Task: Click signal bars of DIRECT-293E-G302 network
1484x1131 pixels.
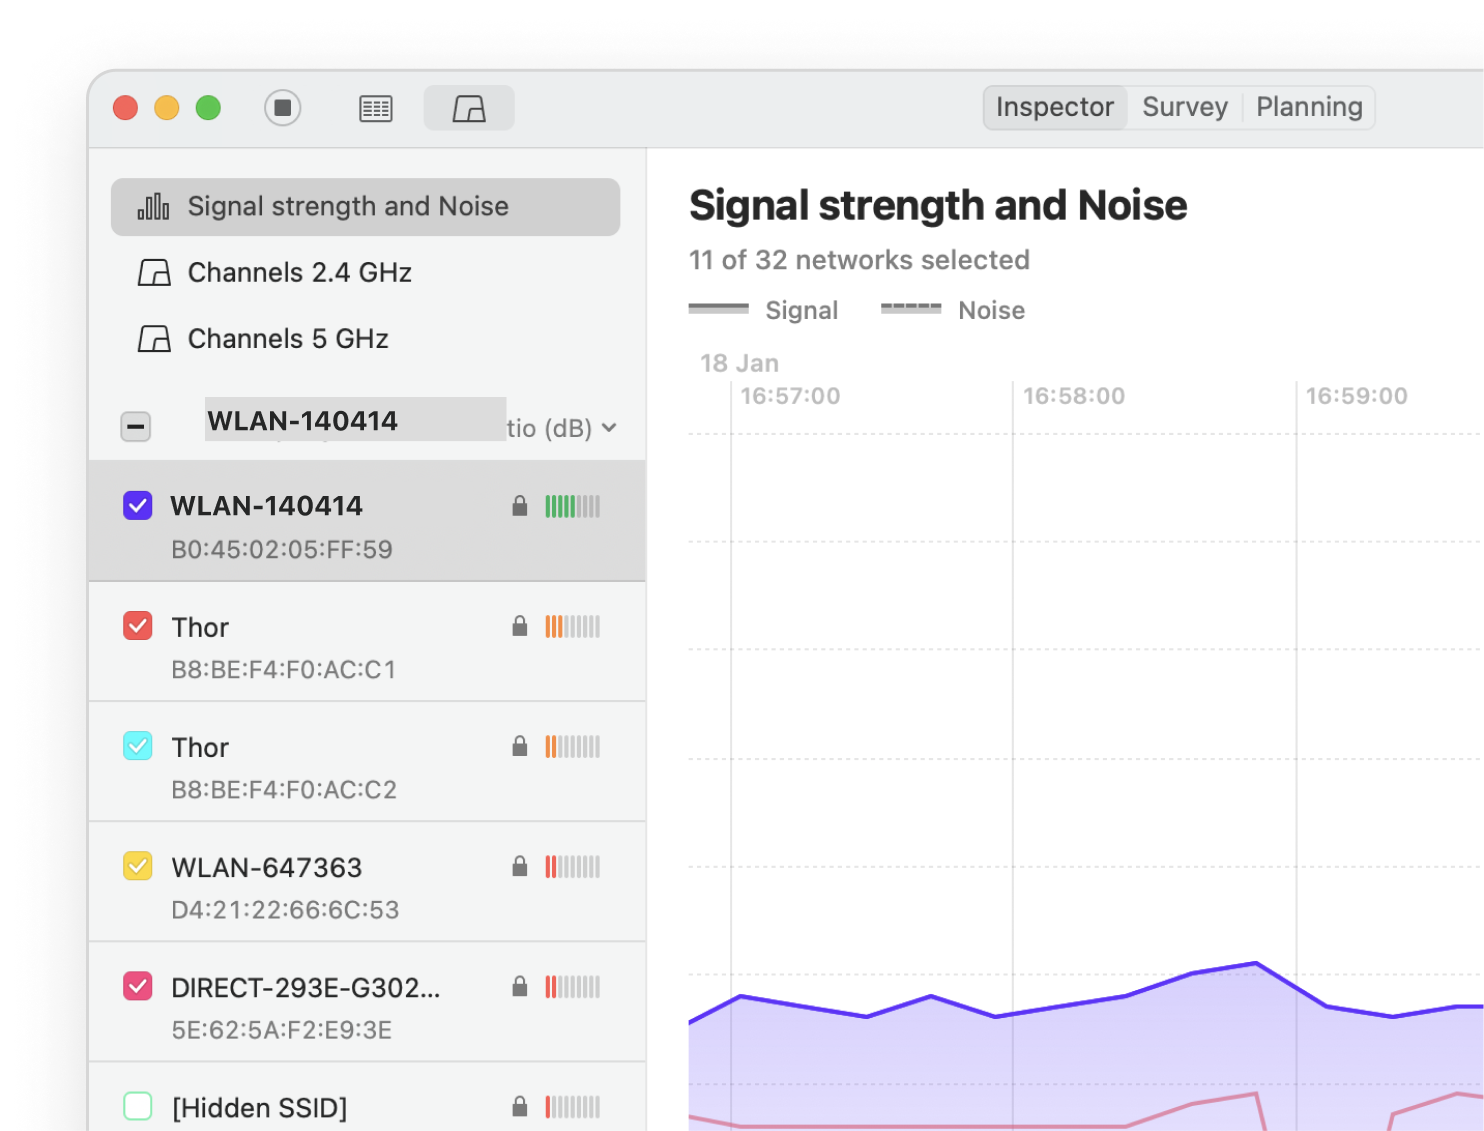Action: pyautogui.click(x=572, y=987)
